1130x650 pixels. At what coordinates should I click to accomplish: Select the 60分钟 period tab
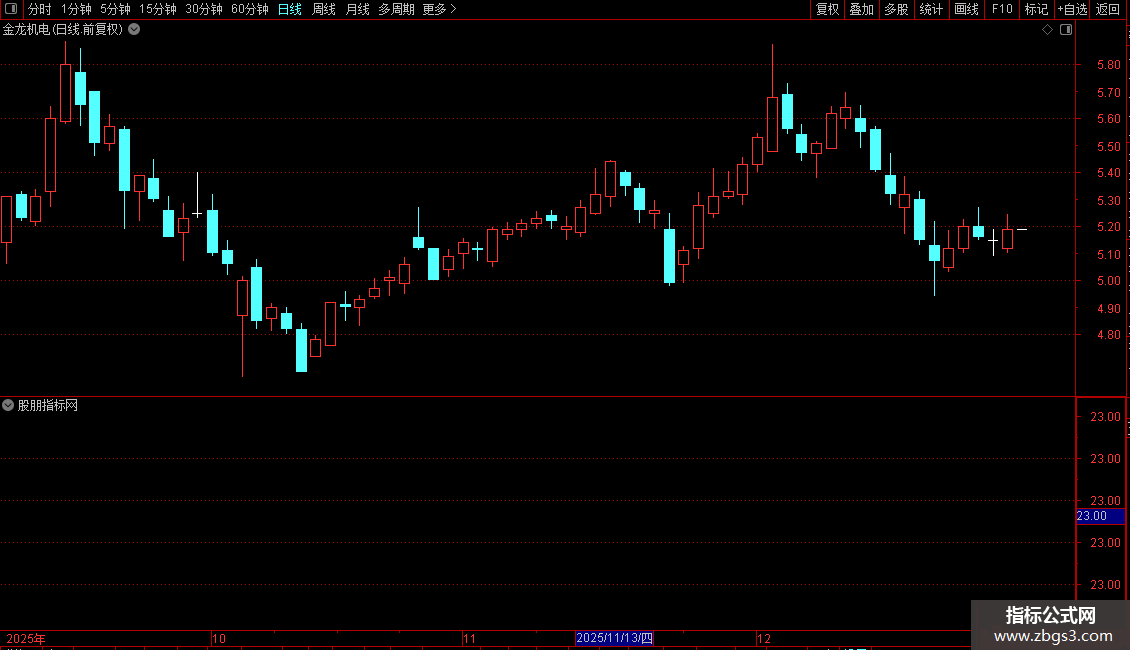(x=249, y=9)
